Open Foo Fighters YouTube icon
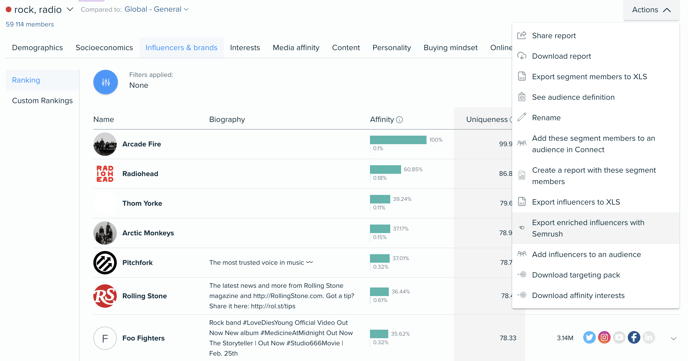Image resolution: width=688 pixels, height=361 pixels. (x=619, y=337)
